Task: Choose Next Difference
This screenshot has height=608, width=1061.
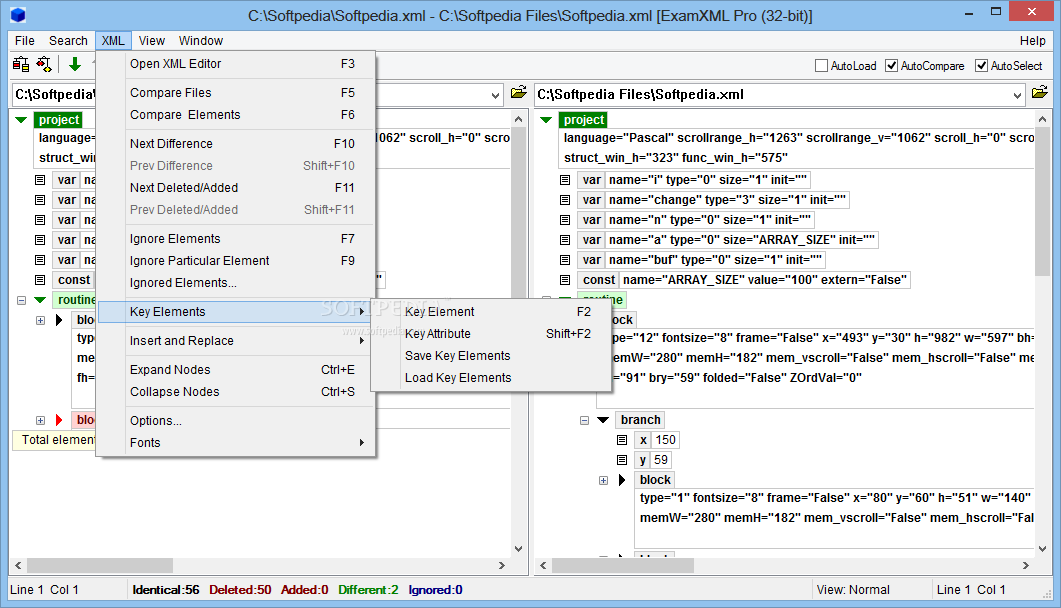Action: [236, 144]
